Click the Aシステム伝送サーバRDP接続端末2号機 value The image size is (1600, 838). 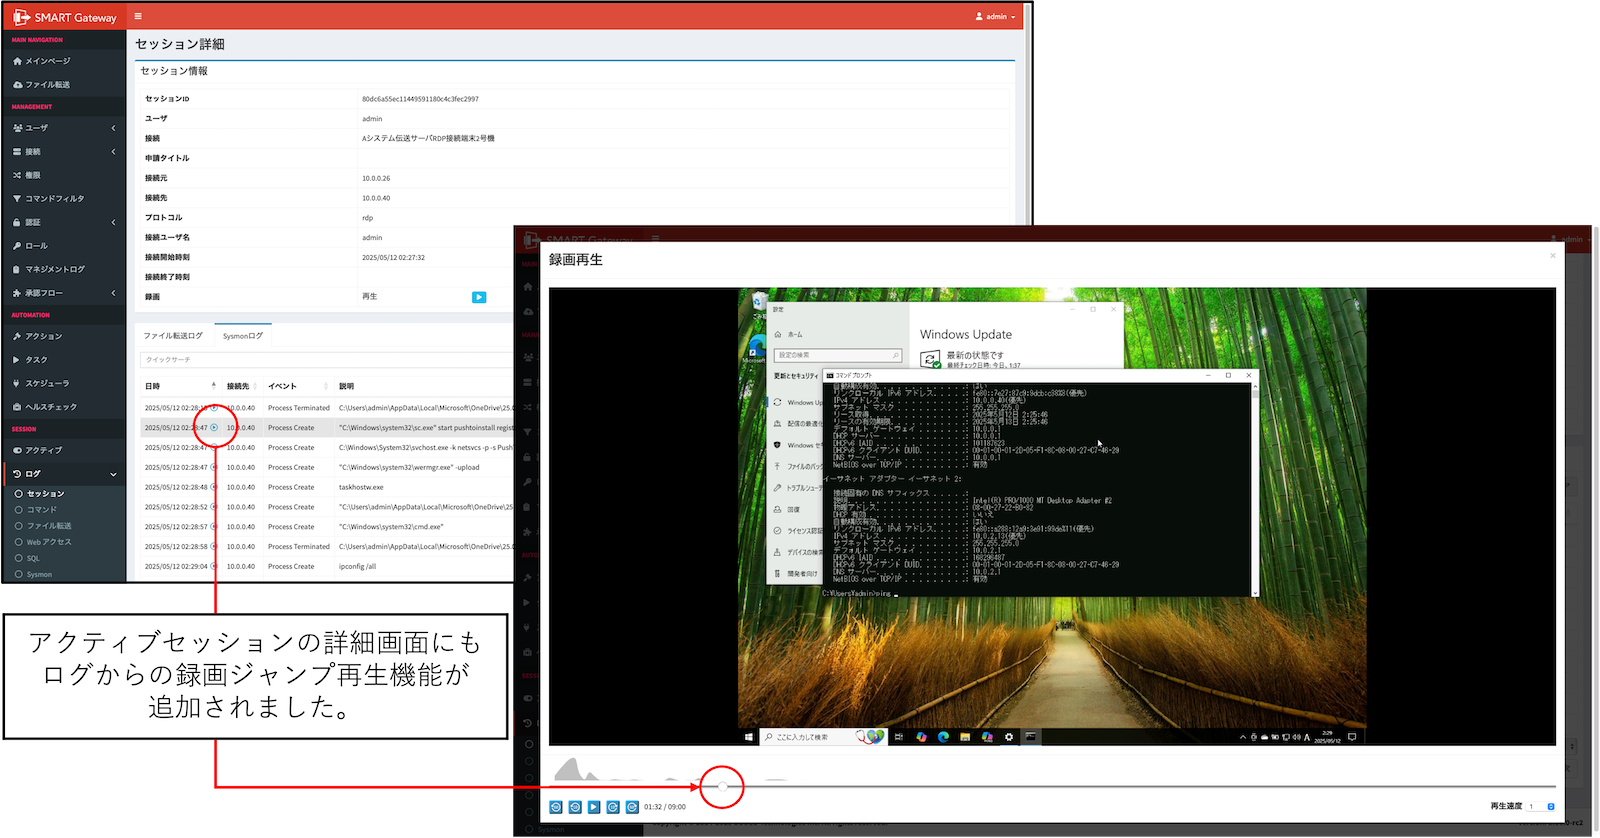tap(428, 138)
